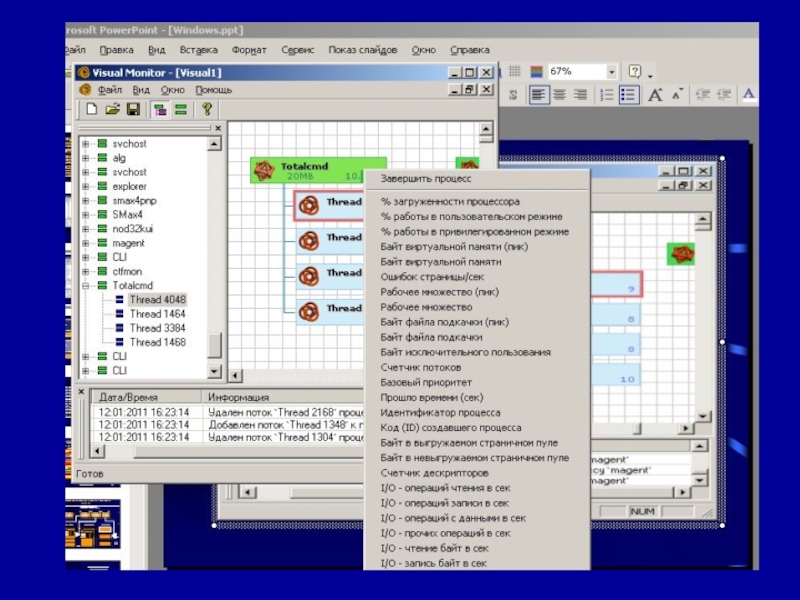This screenshot has height=600, width=800.
Task: Expand the smax4pnp tree node
Action: [86, 201]
